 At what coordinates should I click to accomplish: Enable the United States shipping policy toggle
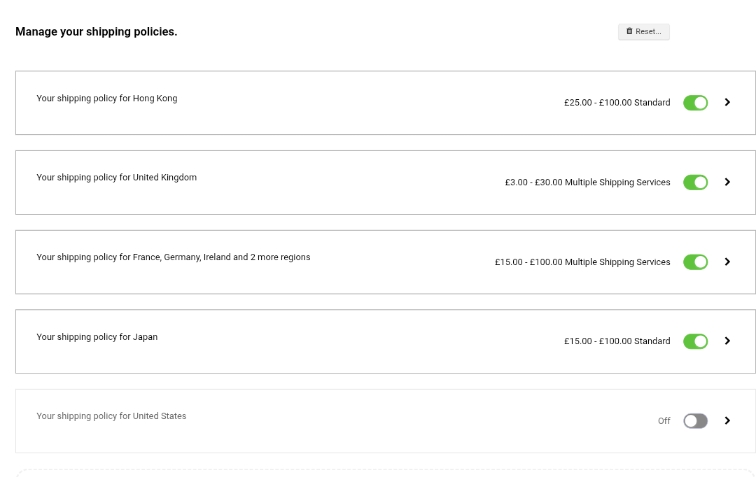[695, 421]
